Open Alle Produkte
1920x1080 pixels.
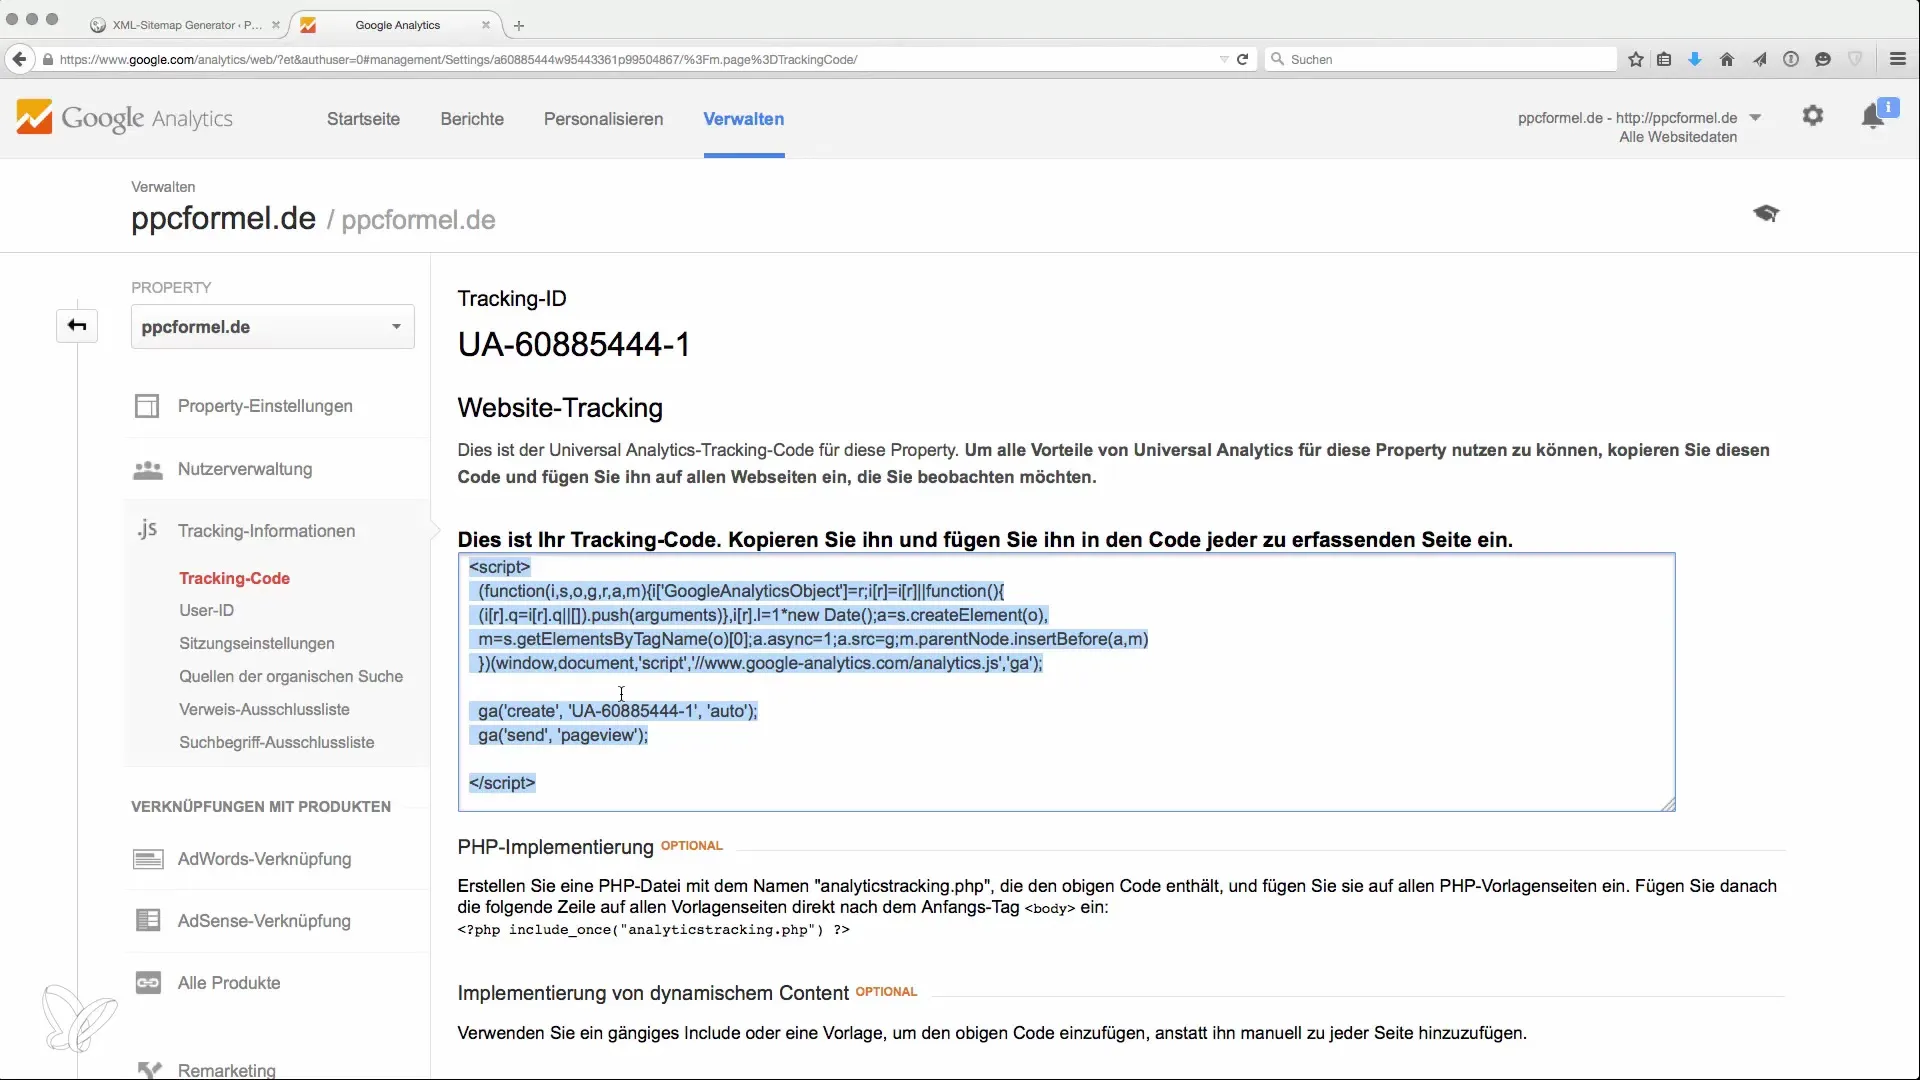[x=229, y=983]
